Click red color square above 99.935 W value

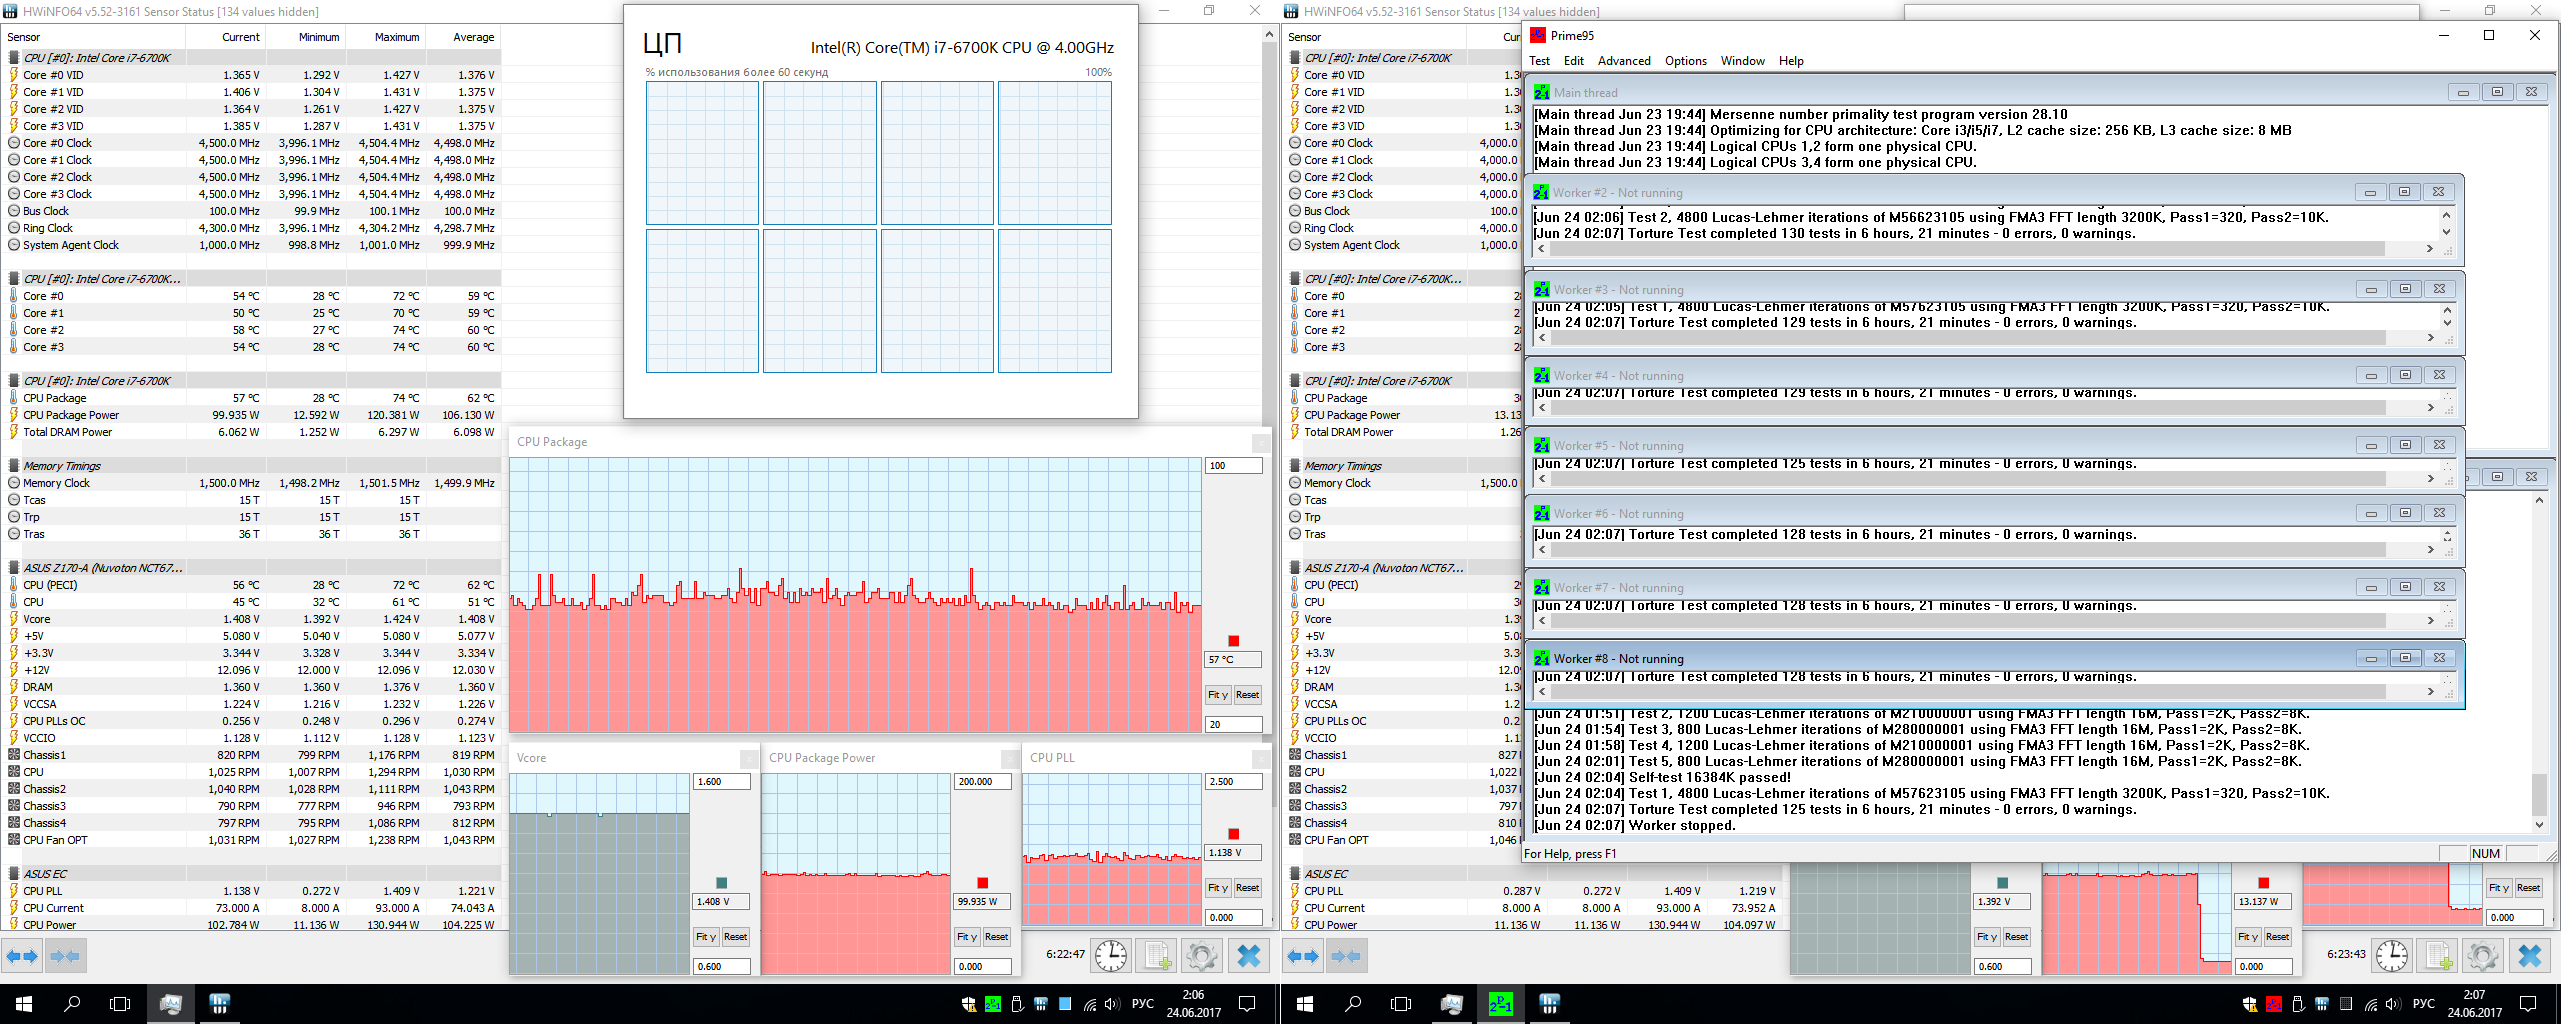pyautogui.click(x=983, y=883)
